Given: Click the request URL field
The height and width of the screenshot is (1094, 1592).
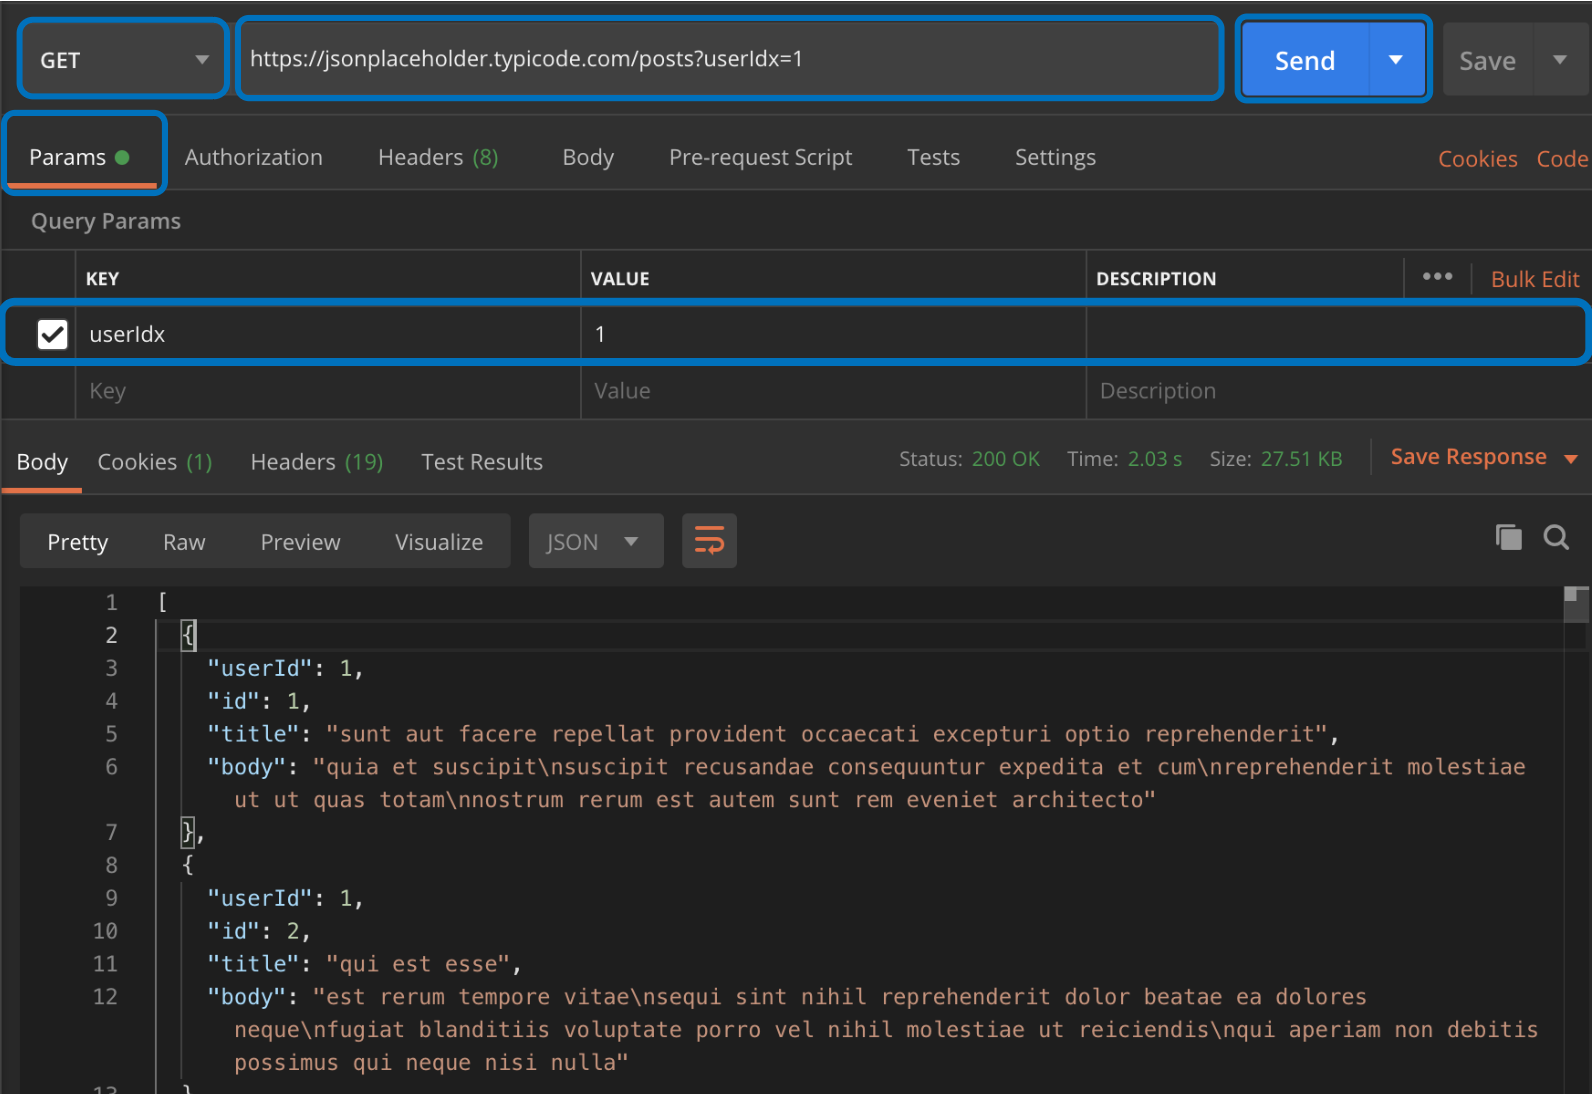Looking at the screenshot, I should tap(729, 59).
